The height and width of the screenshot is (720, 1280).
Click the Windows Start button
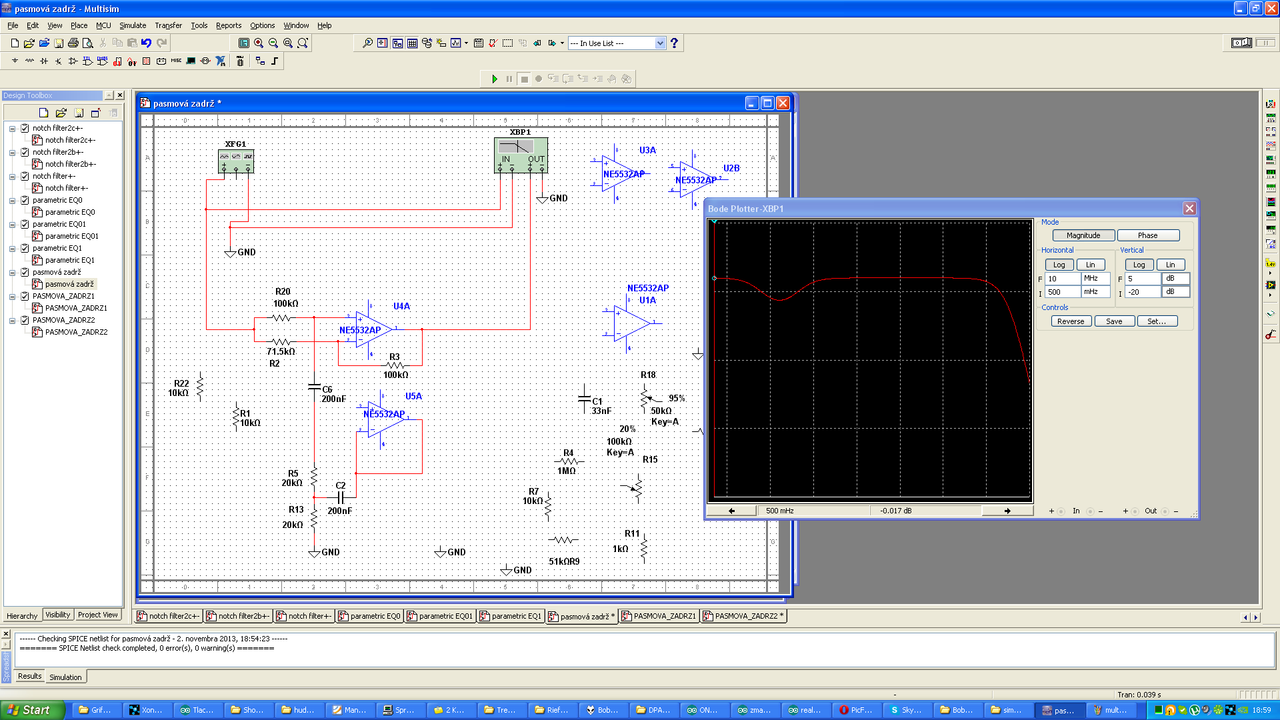32,710
